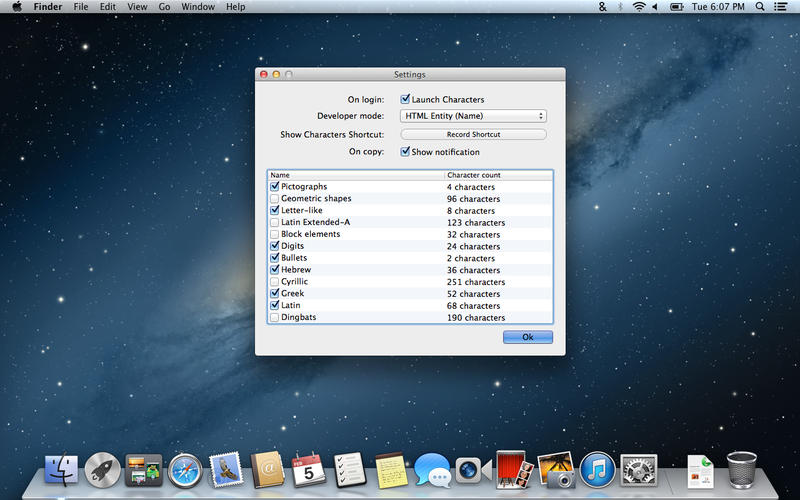Image resolution: width=800 pixels, height=500 pixels.
Task: Open Reminders checklist icon in Dock
Action: tap(350, 469)
